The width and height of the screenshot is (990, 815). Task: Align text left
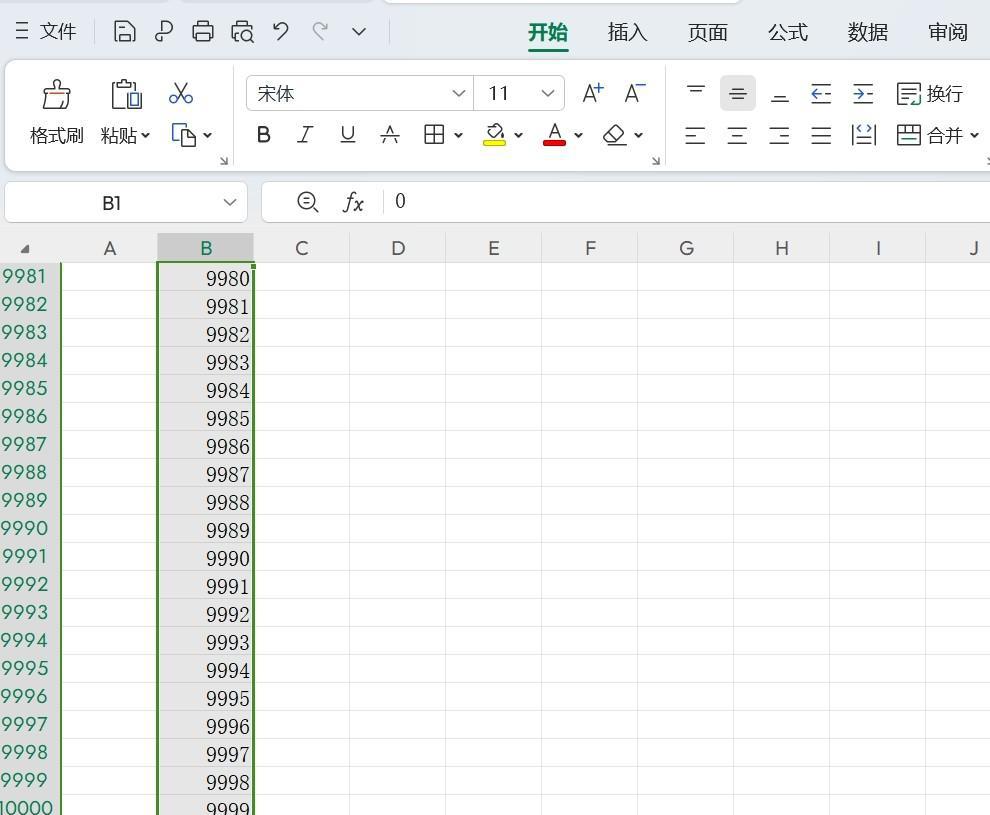tap(695, 135)
